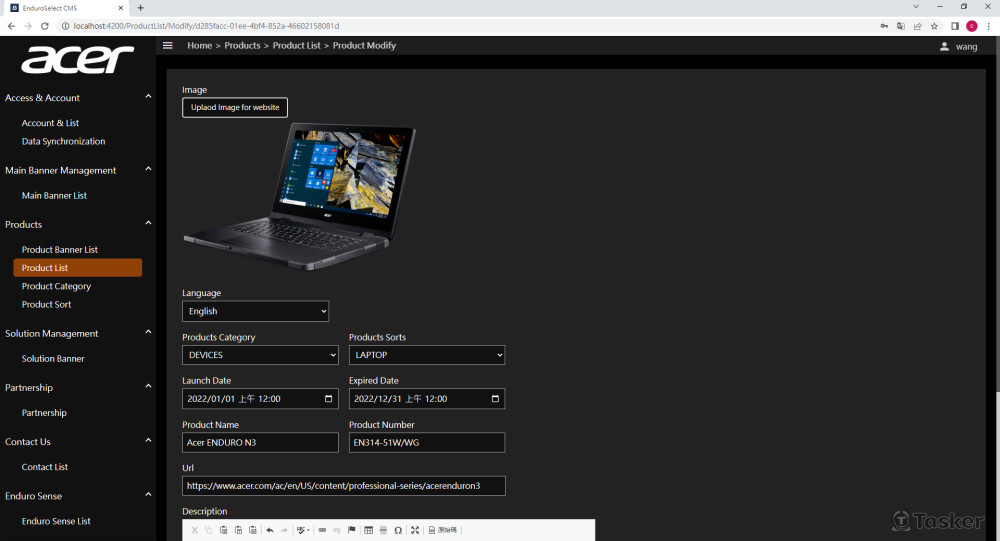Open the Launch Date calendar picker
The width and height of the screenshot is (1000, 541).
(329, 399)
